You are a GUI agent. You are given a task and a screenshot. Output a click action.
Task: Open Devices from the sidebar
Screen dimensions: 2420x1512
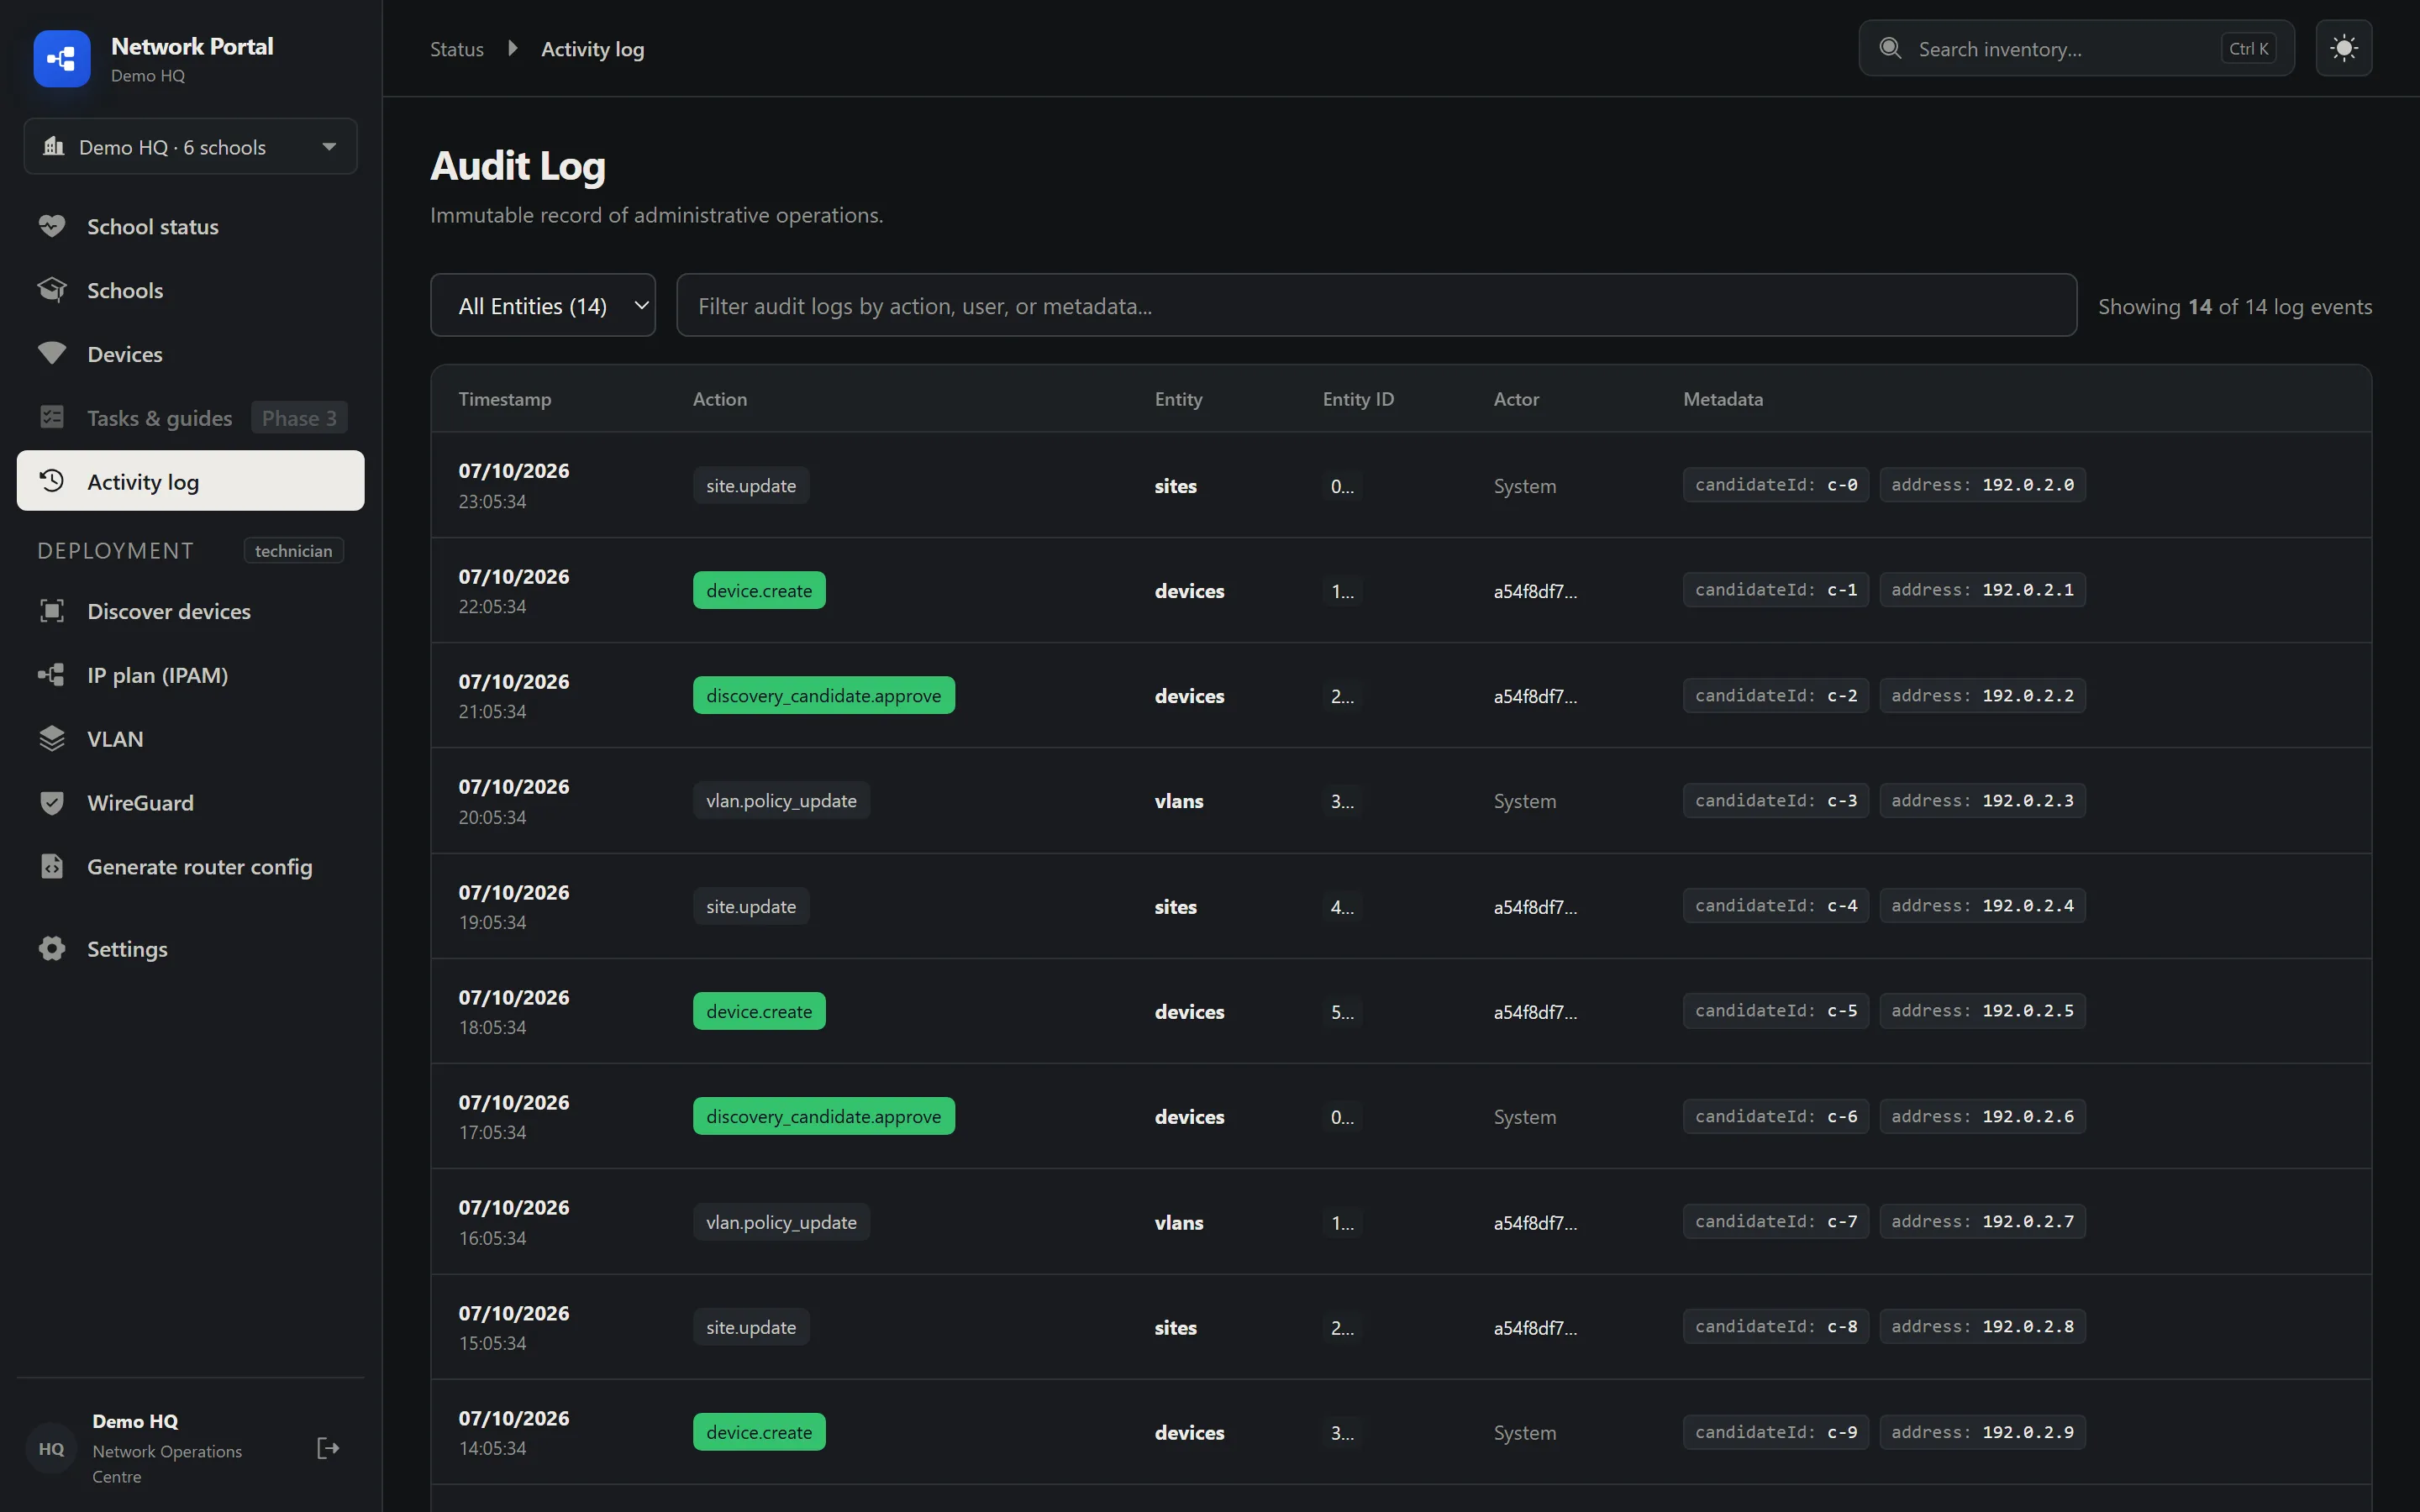(x=190, y=355)
